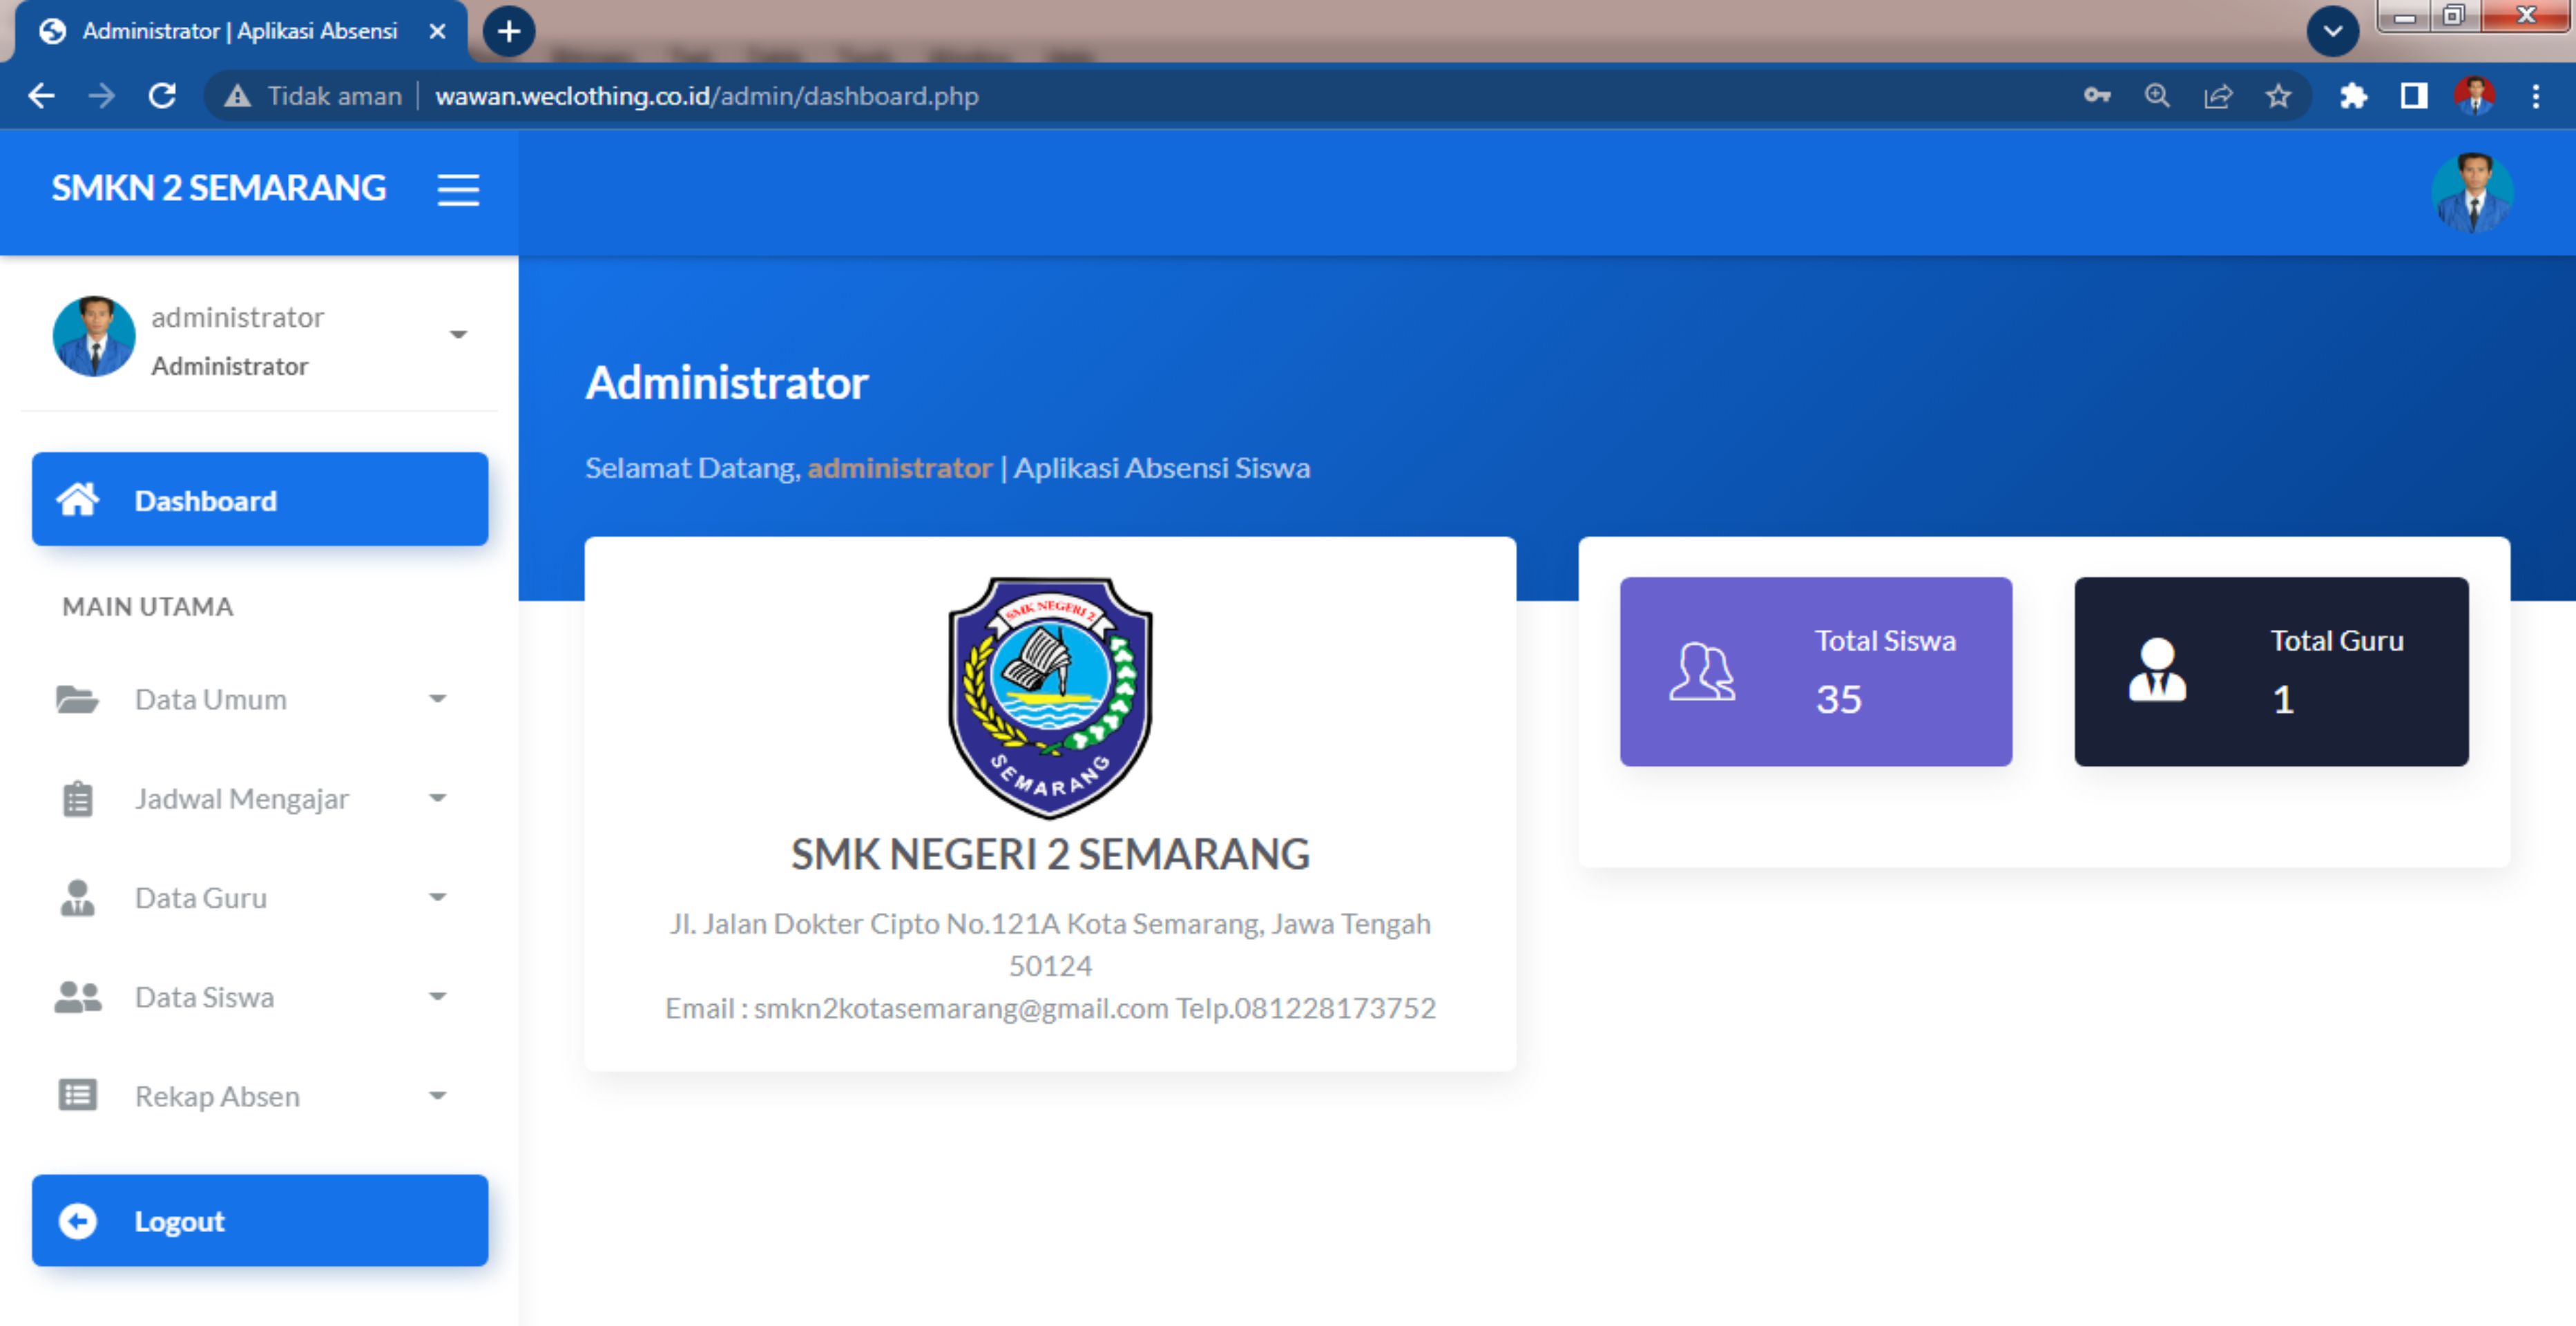2576x1326 pixels.
Task: Click the Dashboard home icon
Action: coord(78,500)
